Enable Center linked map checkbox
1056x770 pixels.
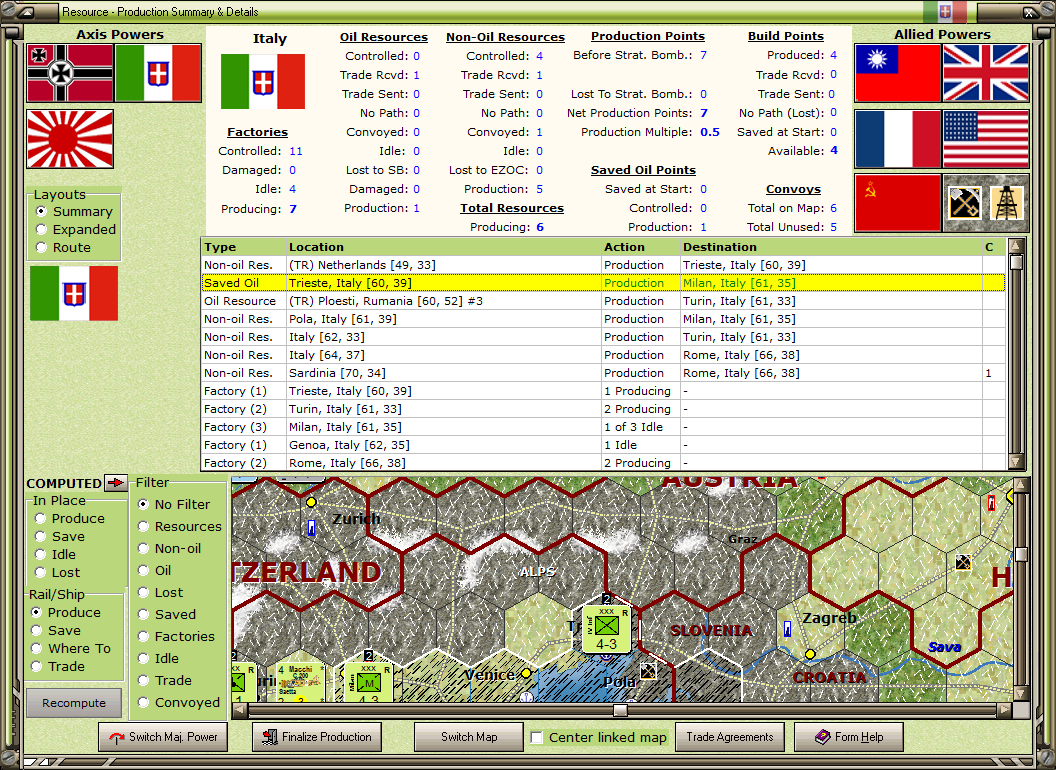[x=537, y=737]
